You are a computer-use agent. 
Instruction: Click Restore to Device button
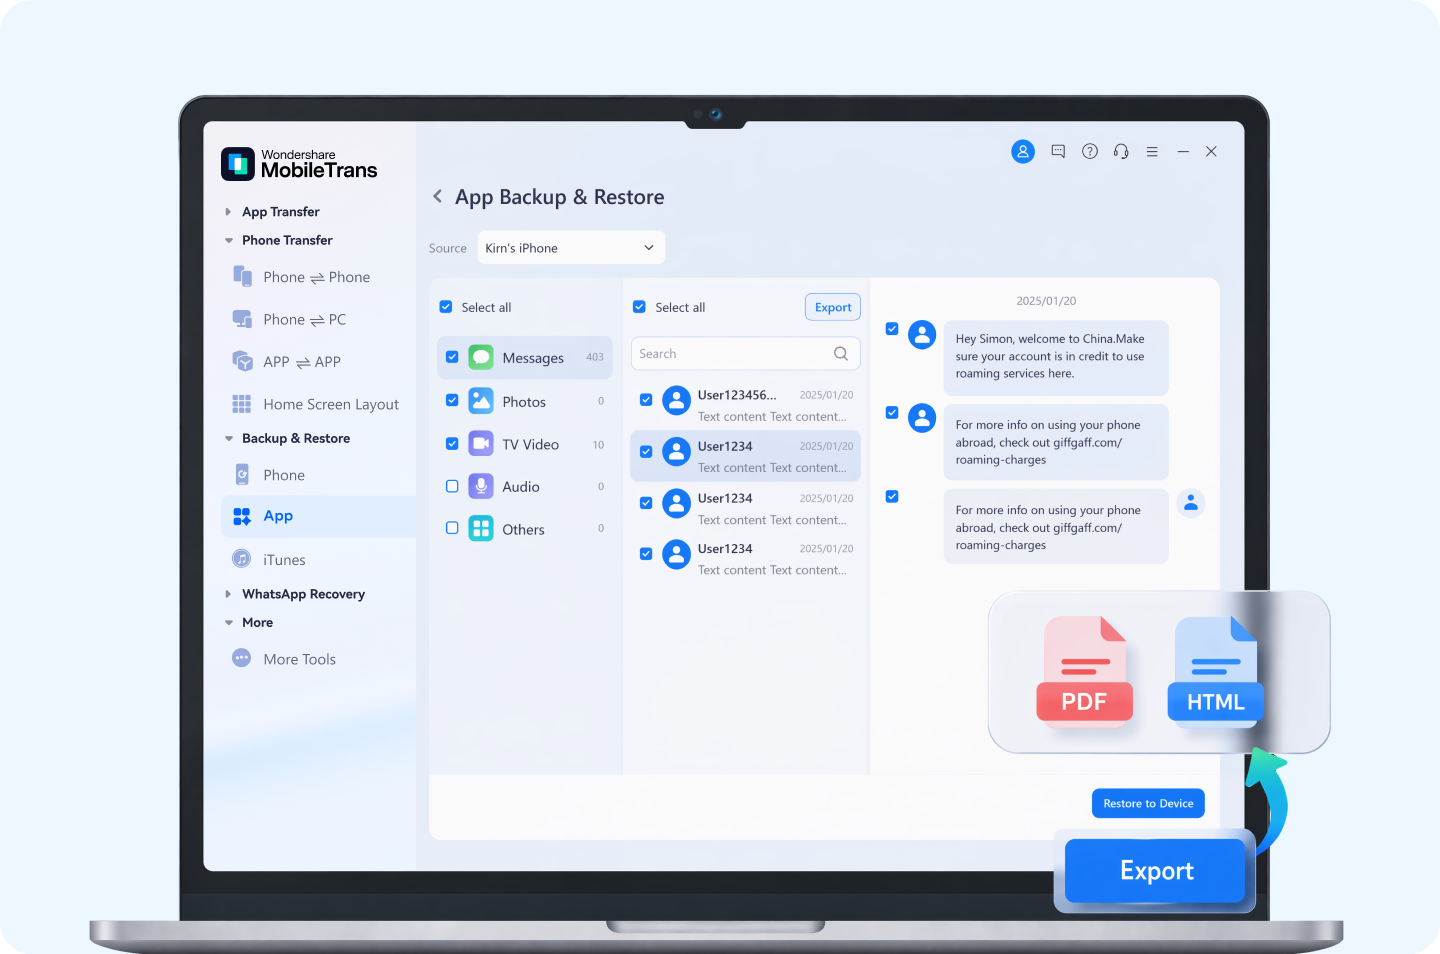(x=1148, y=803)
